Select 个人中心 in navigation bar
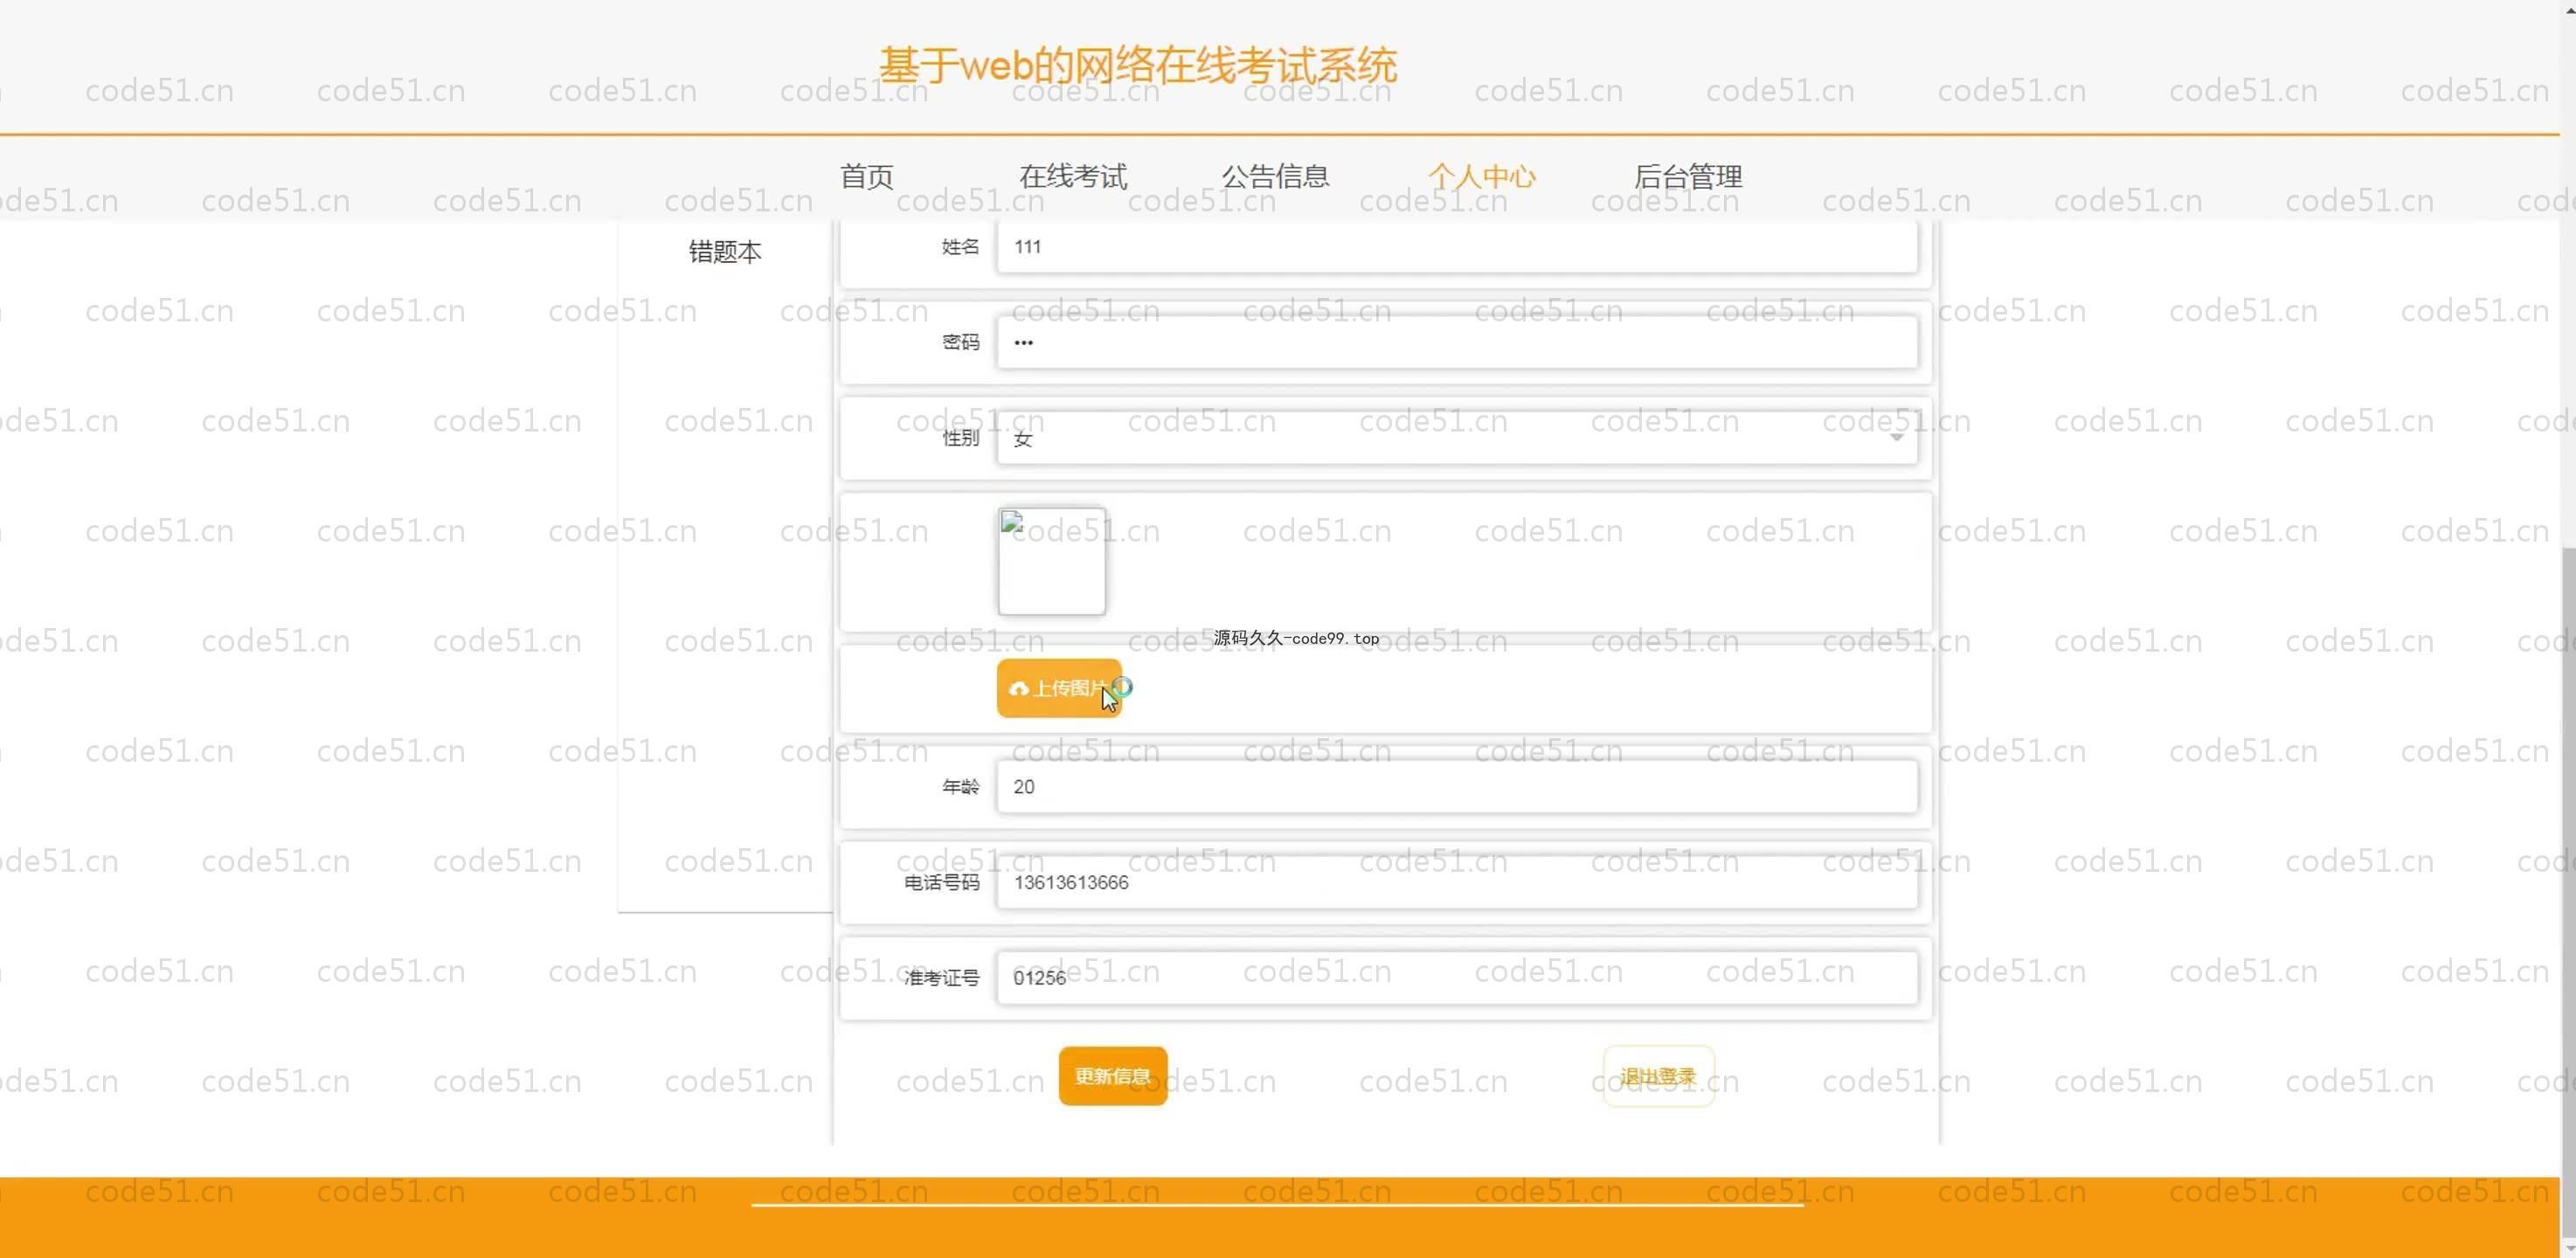Image resolution: width=2576 pixels, height=1258 pixels. [x=1481, y=177]
